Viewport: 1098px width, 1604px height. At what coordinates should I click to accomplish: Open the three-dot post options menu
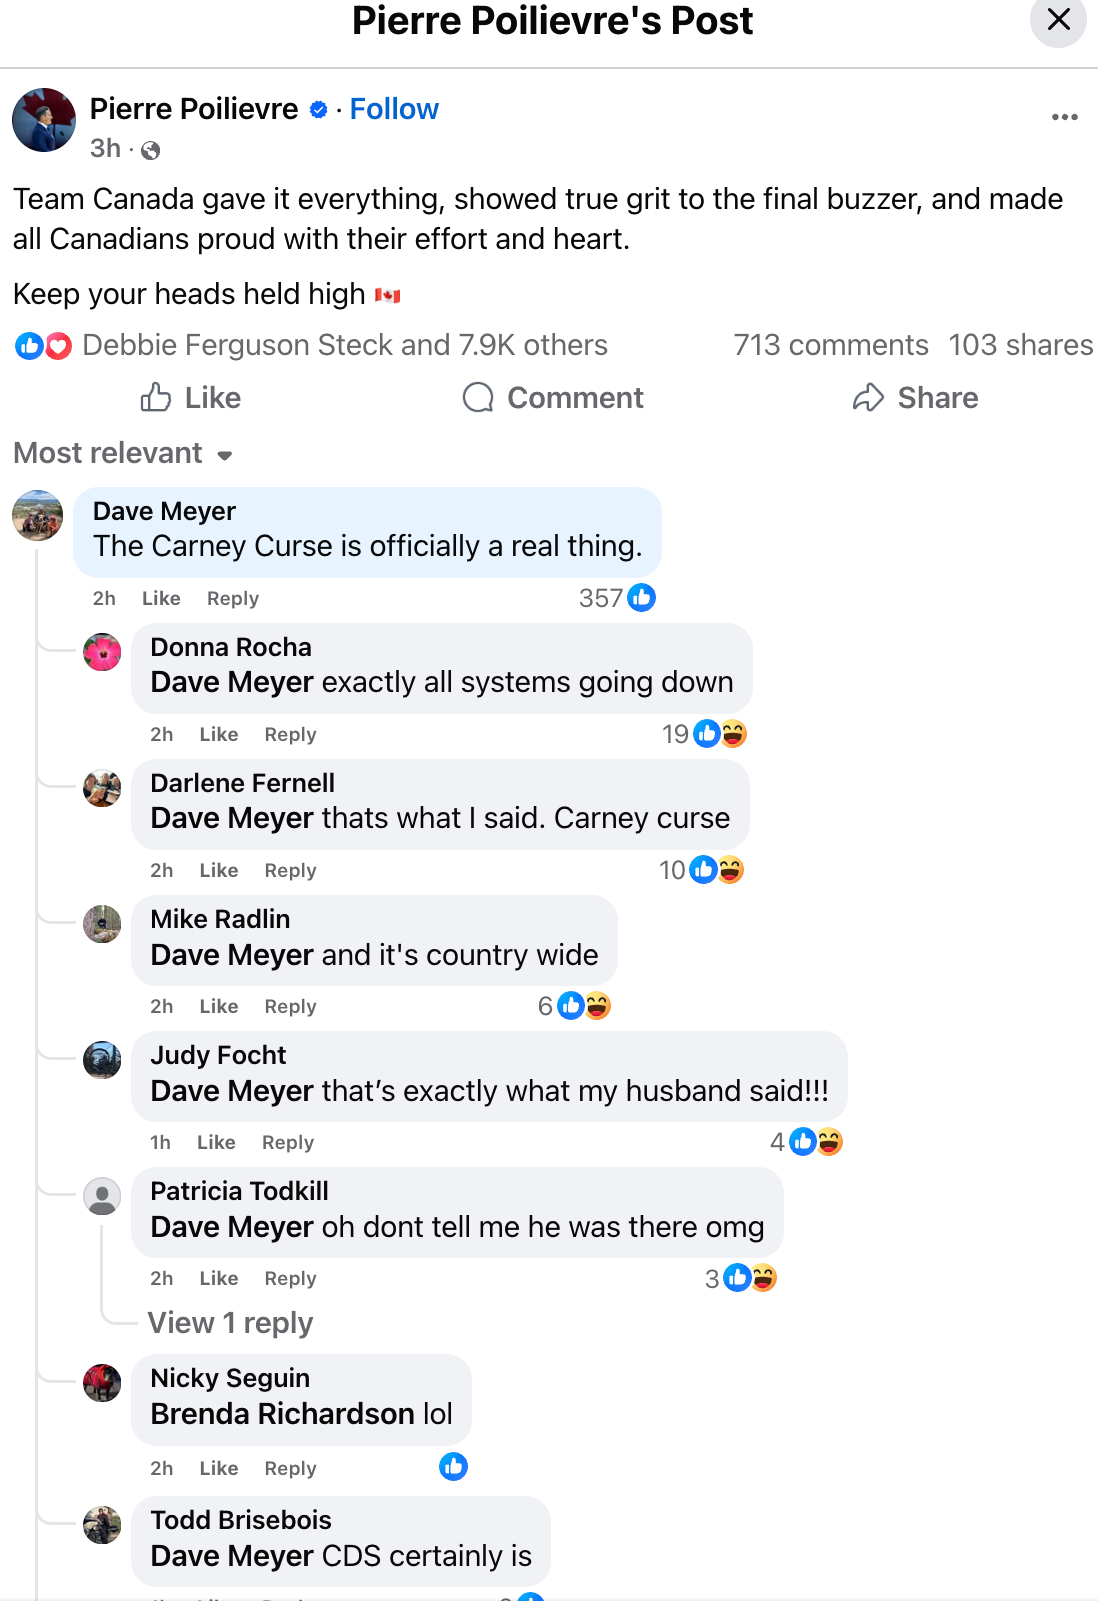[x=1064, y=117]
